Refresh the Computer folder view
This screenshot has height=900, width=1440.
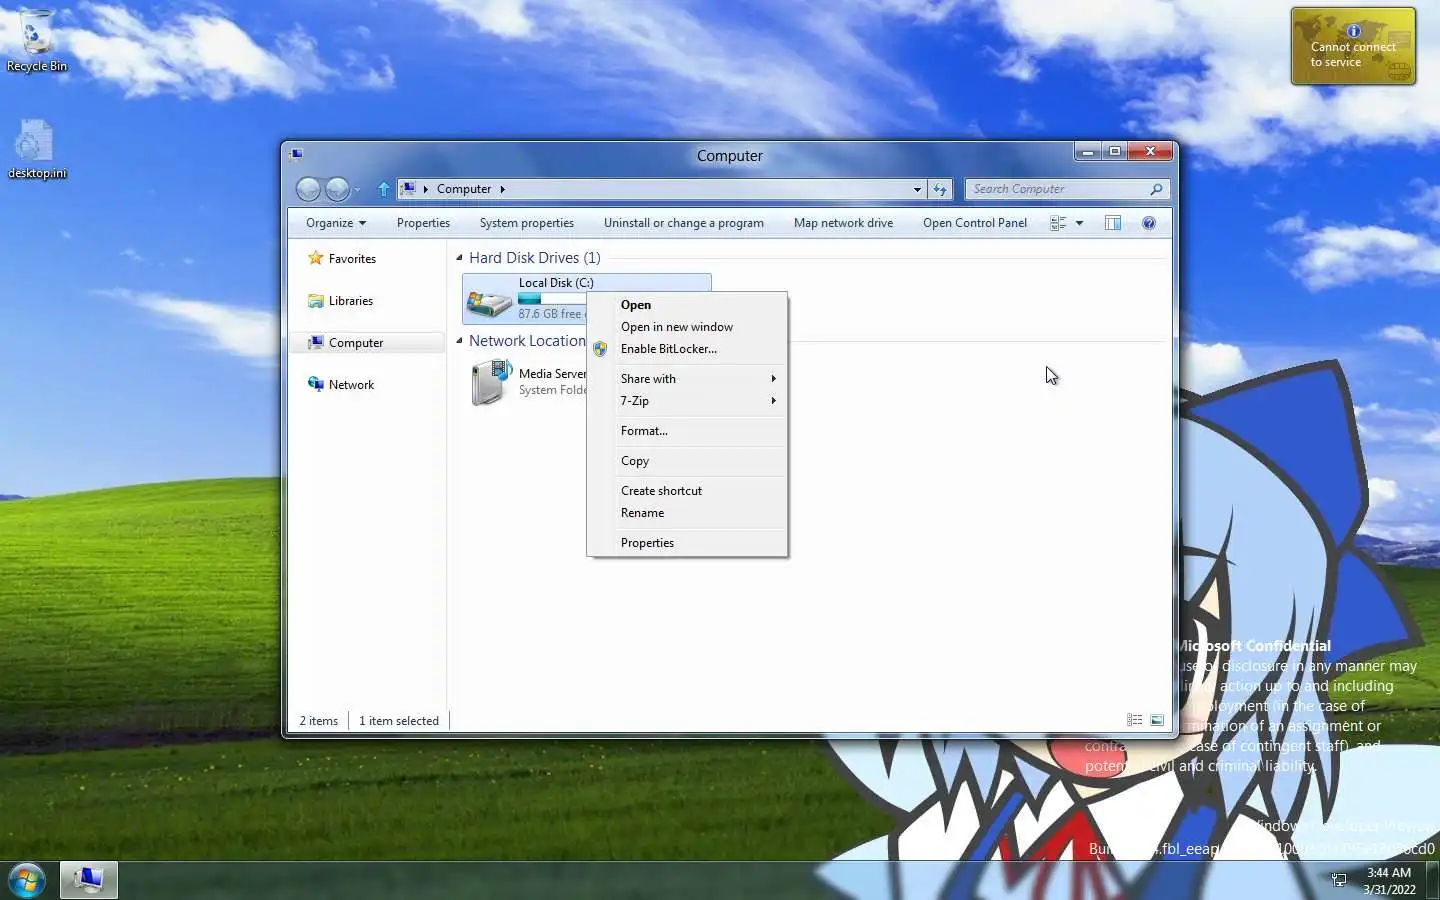coord(940,189)
